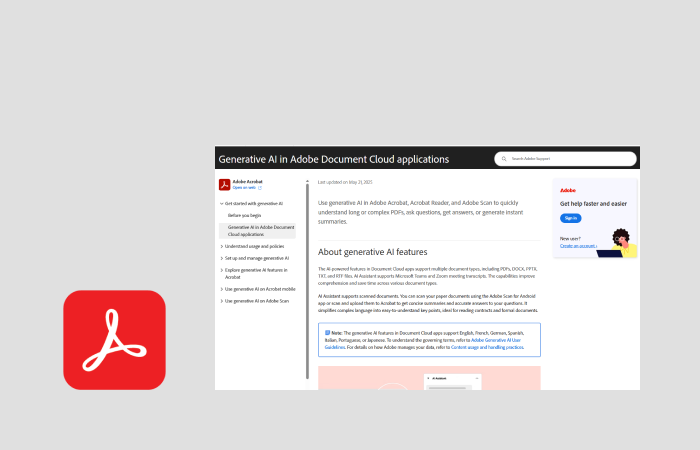Click the large red Adobe Acrobat logo
The image size is (700, 450).
[114, 340]
